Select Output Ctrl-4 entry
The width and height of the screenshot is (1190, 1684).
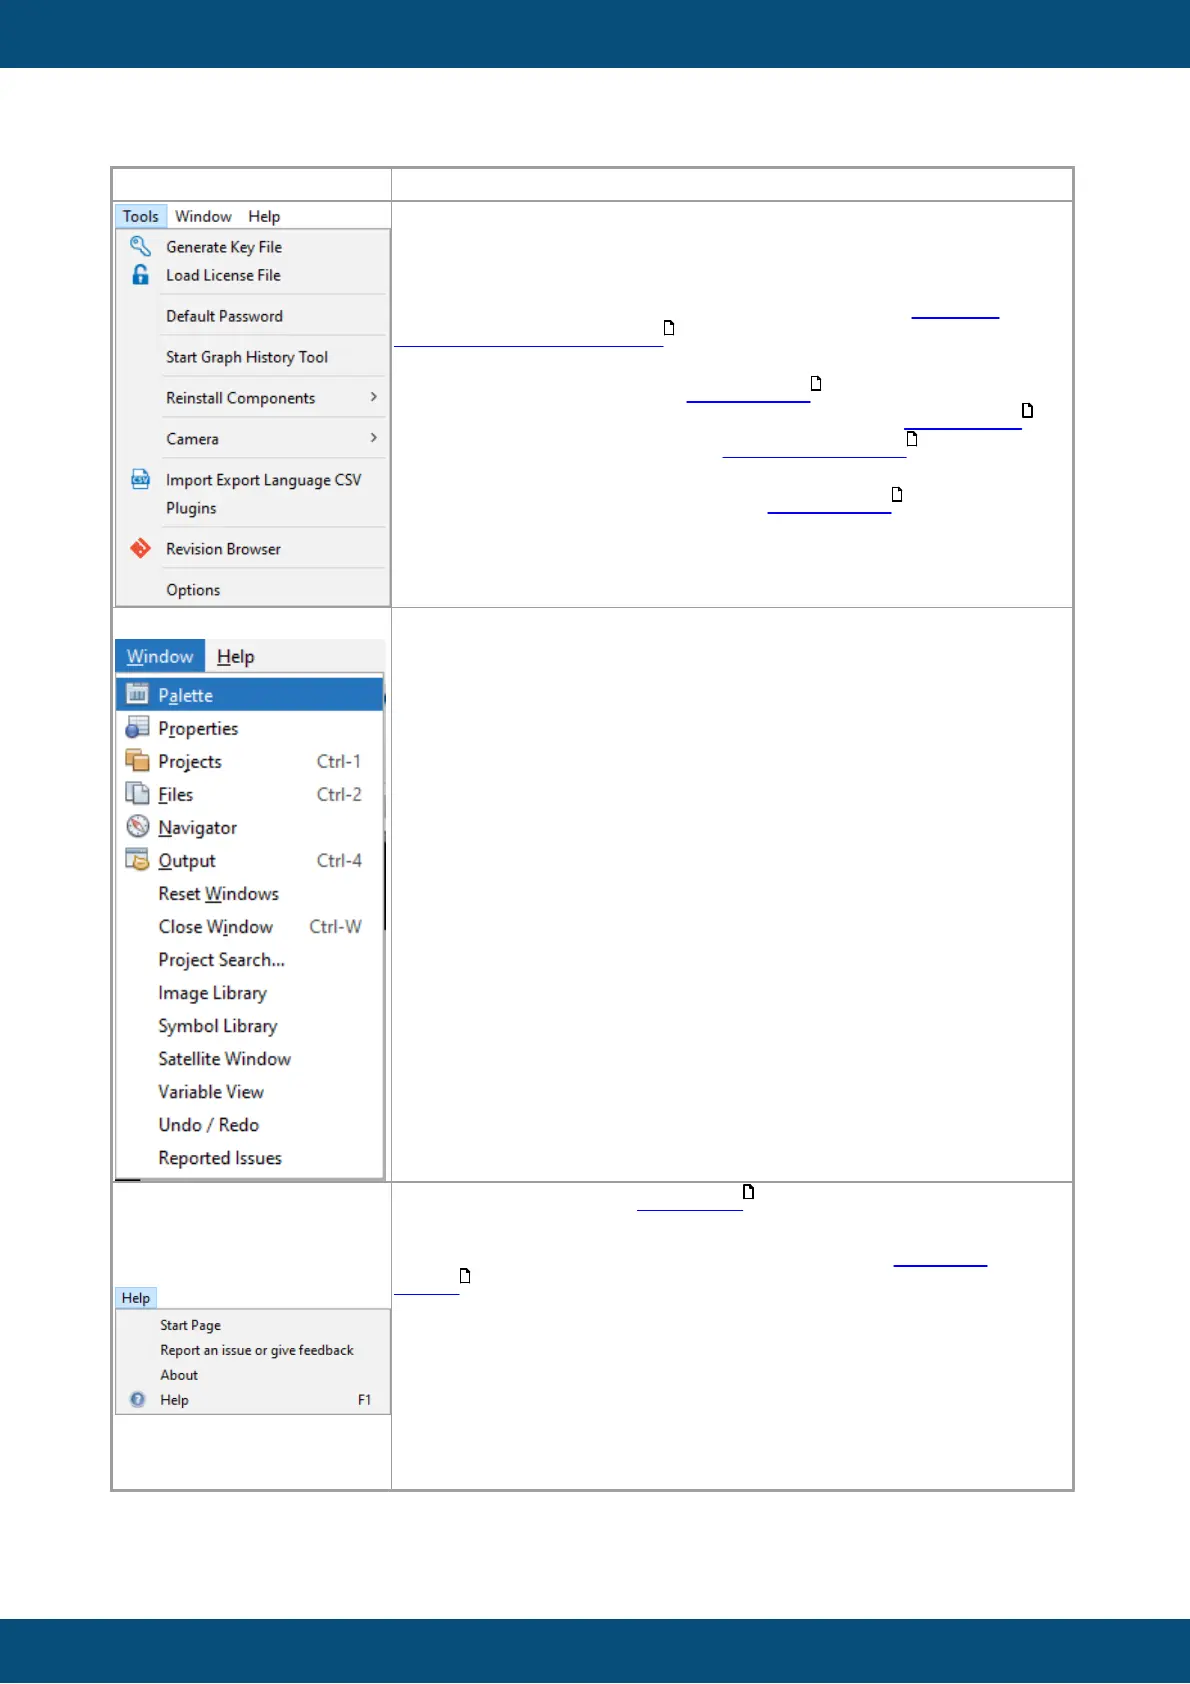click(x=250, y=860)
